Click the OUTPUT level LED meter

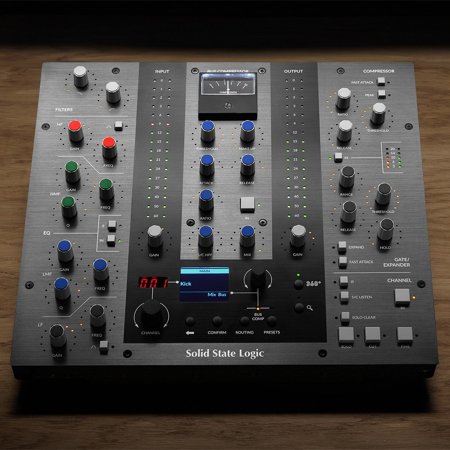[x=295, y=148]
